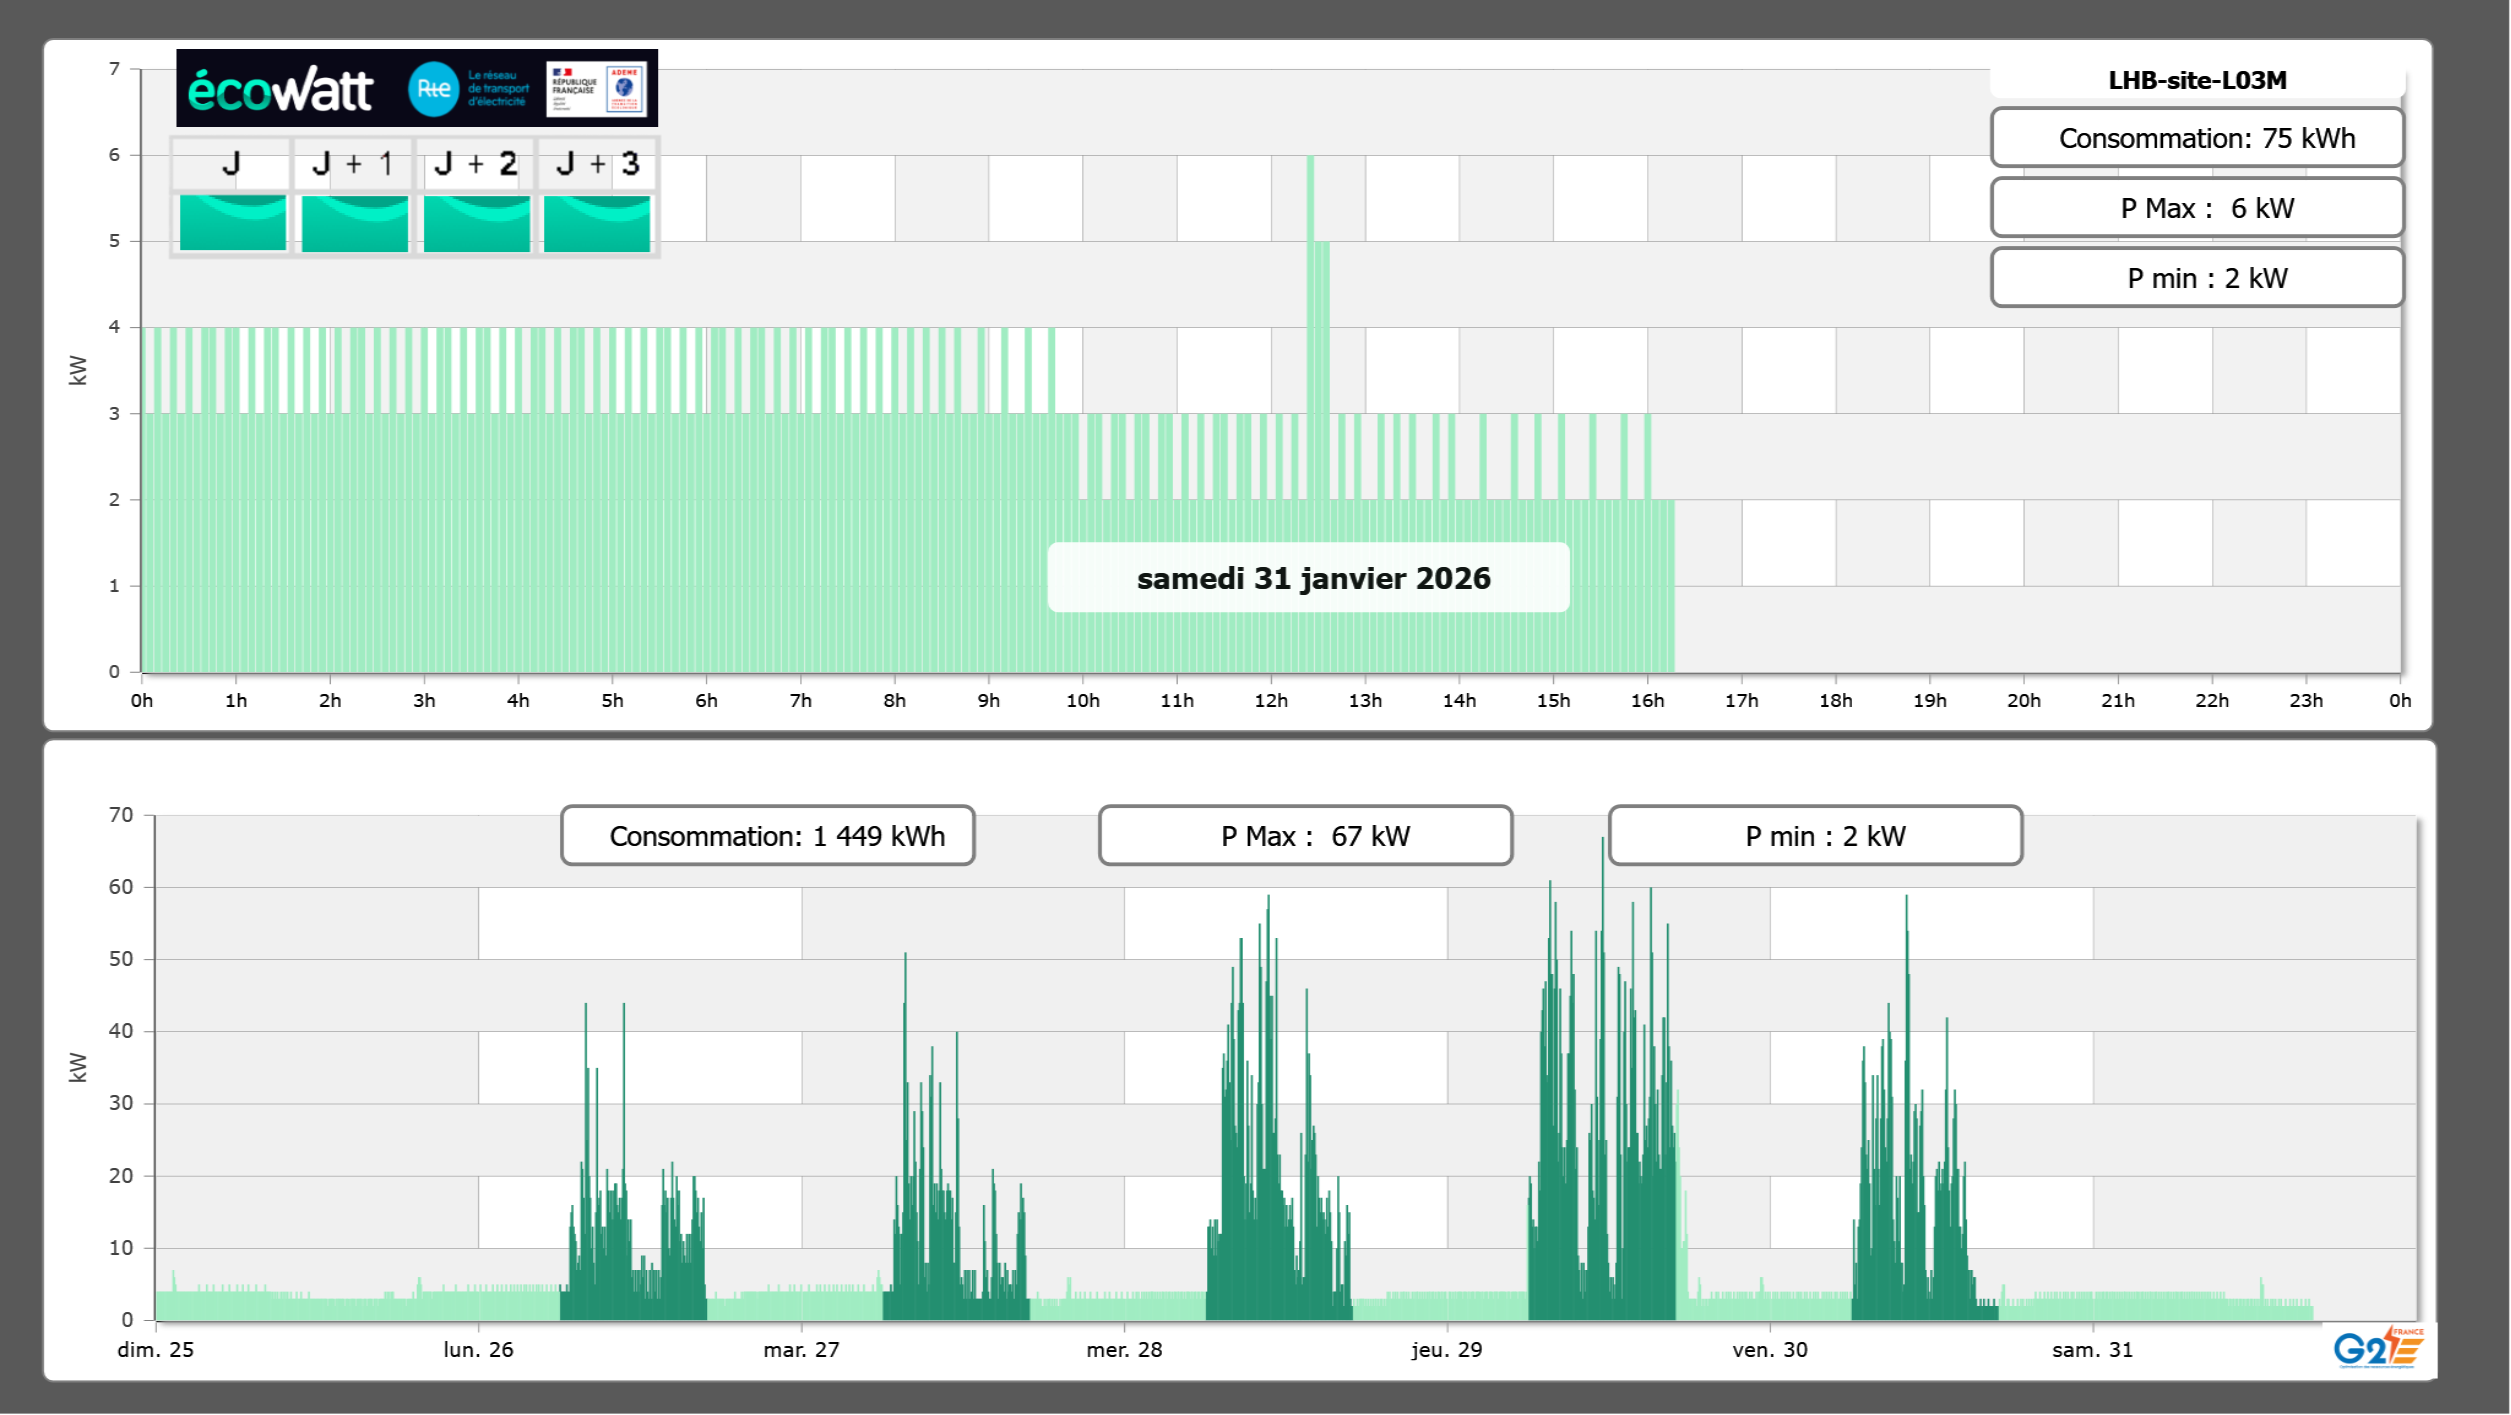Click the samedi 31 janvier 2026 label

(1312, 578)
